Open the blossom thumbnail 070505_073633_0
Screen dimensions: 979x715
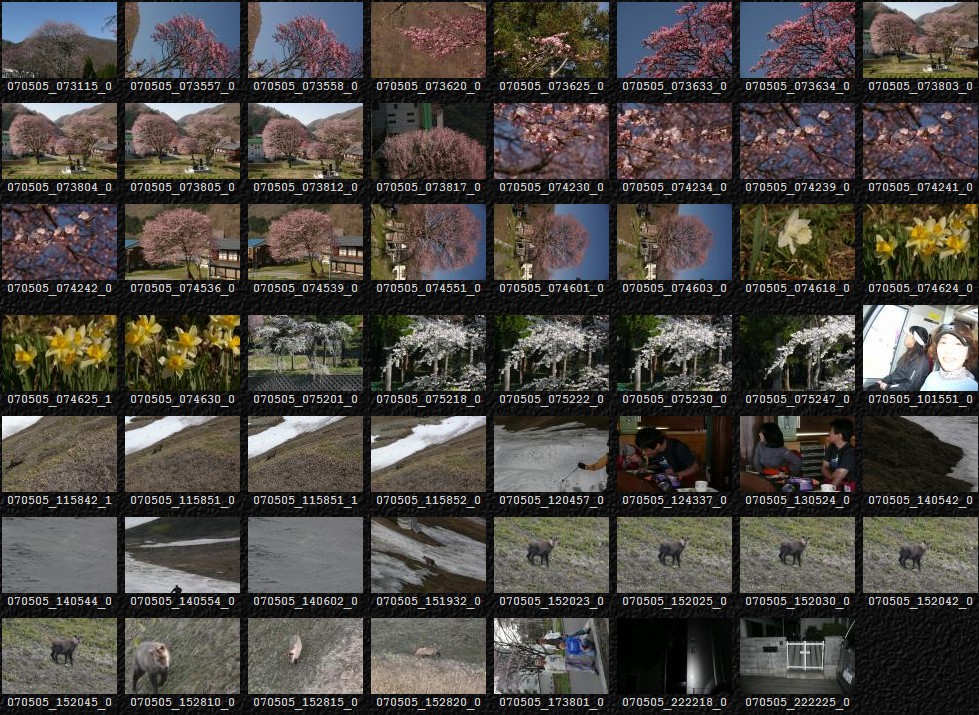[674, 39]
